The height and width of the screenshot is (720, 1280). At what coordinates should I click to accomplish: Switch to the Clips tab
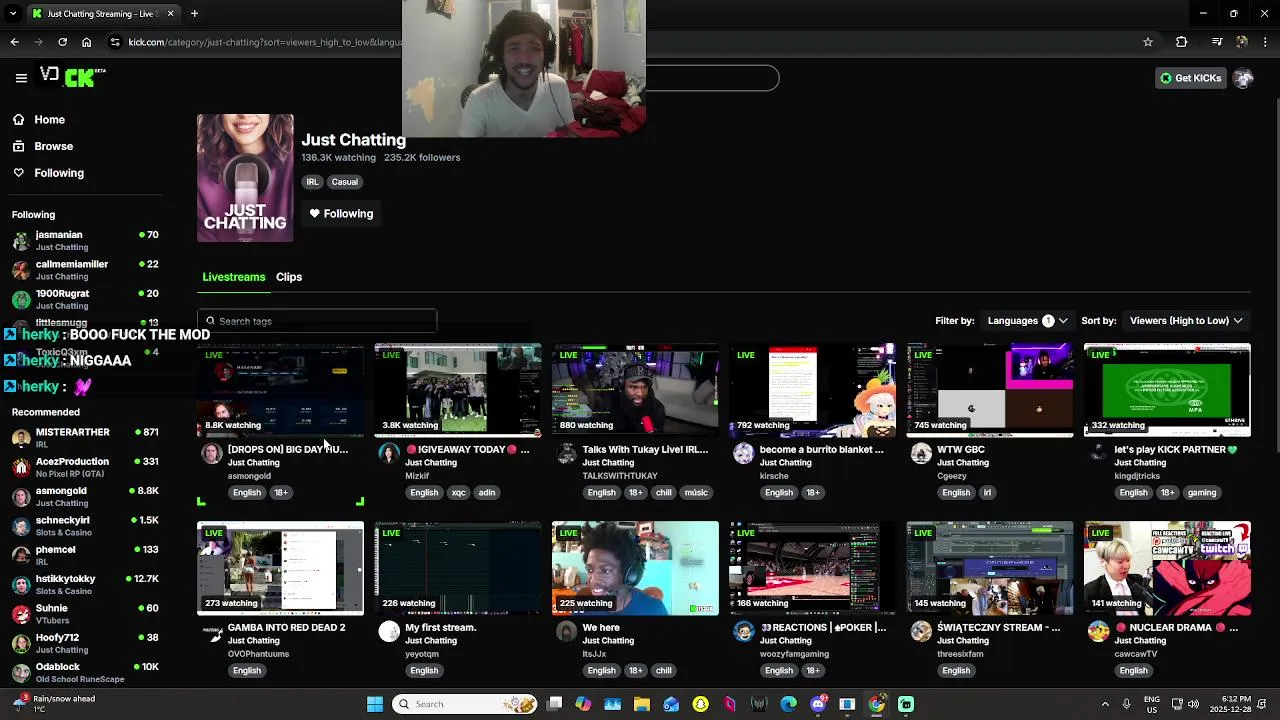pyautogui.click(x=289, y=277)
